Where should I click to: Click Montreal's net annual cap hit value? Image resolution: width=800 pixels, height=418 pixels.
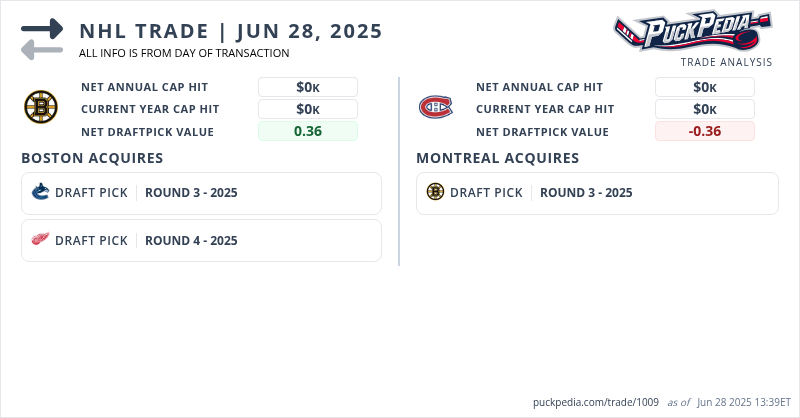click(704, 87)
